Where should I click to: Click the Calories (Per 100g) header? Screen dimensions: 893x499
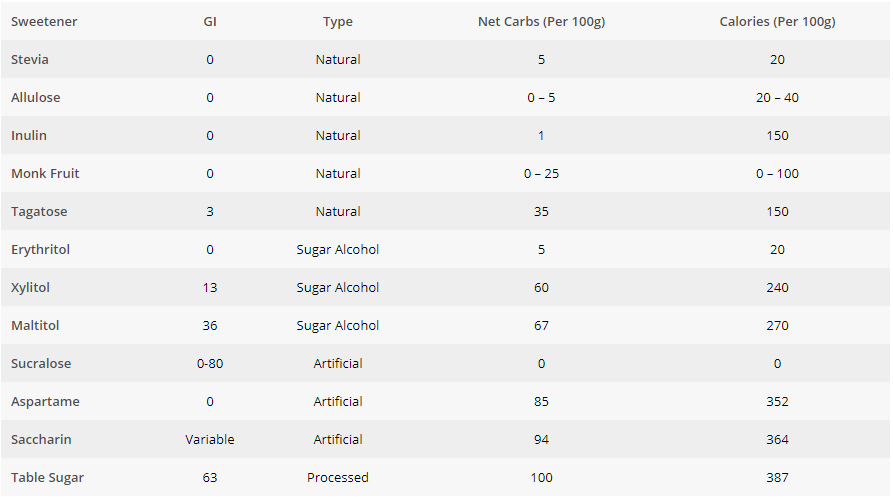pos(777,21)
